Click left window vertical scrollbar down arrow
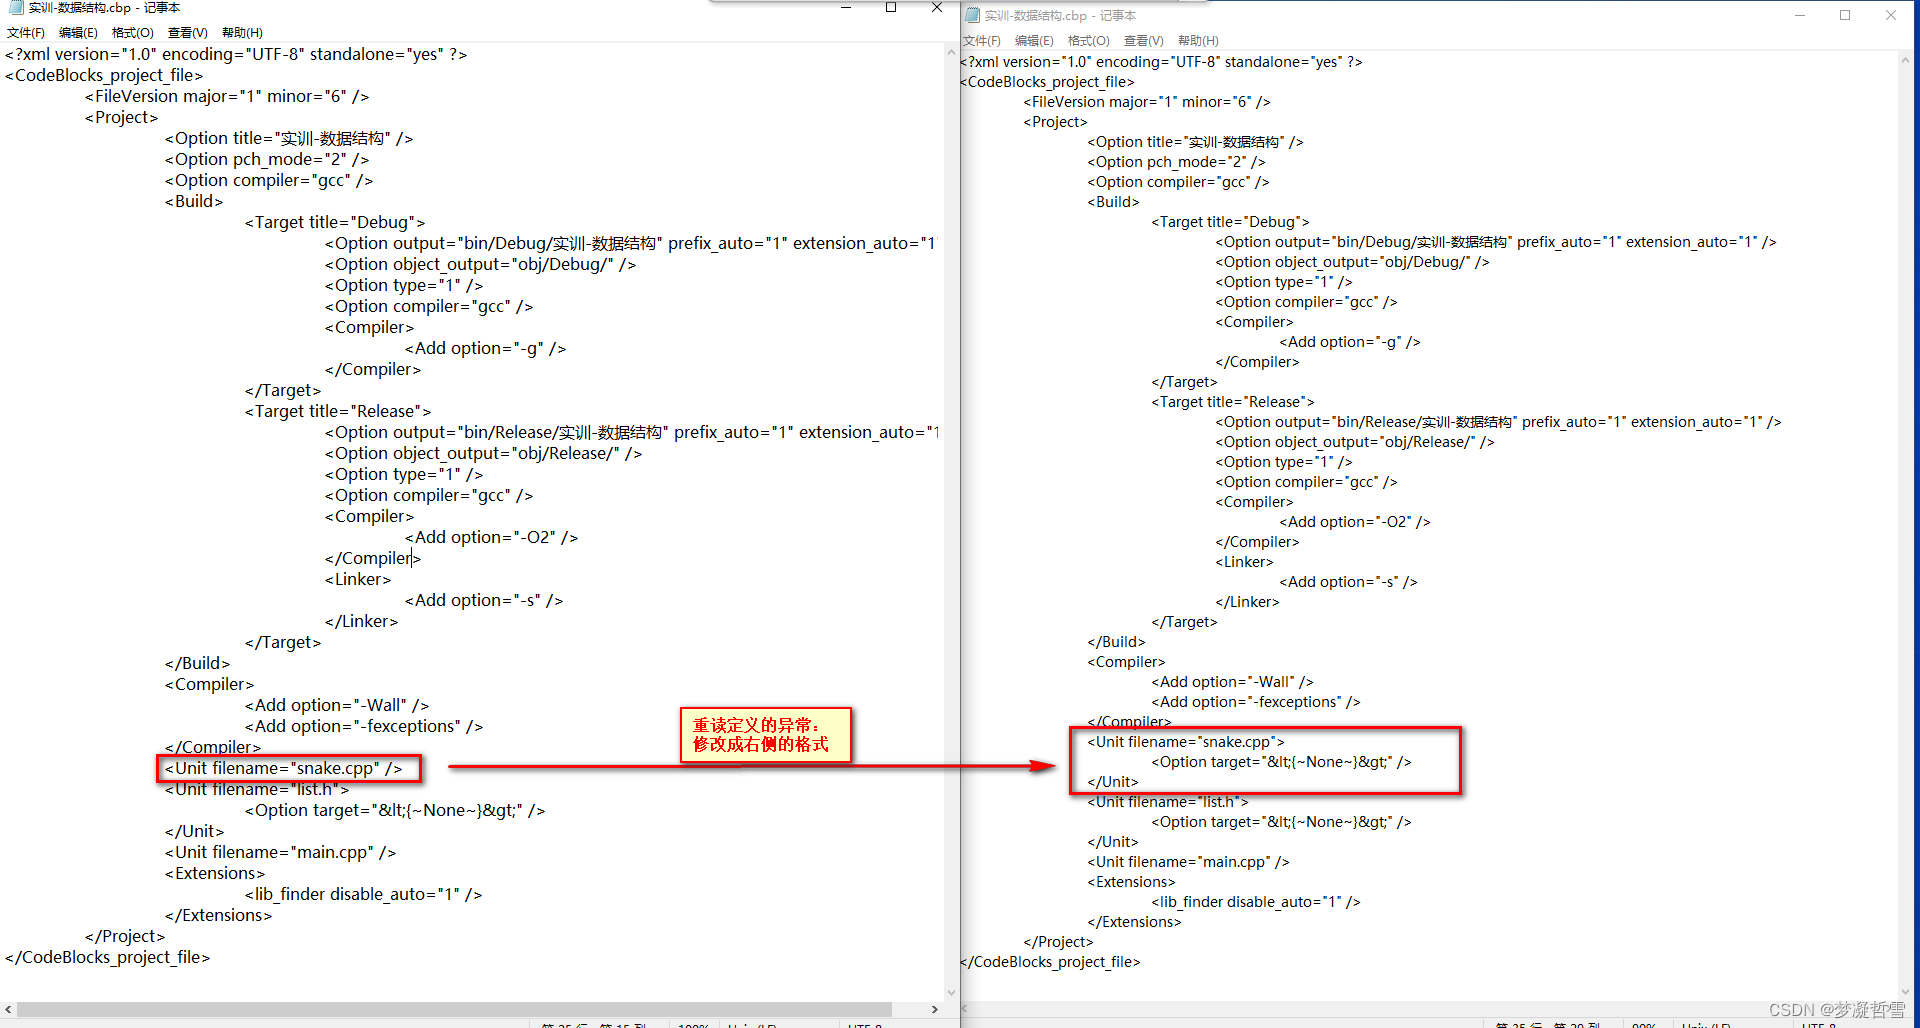 (951, 993)
